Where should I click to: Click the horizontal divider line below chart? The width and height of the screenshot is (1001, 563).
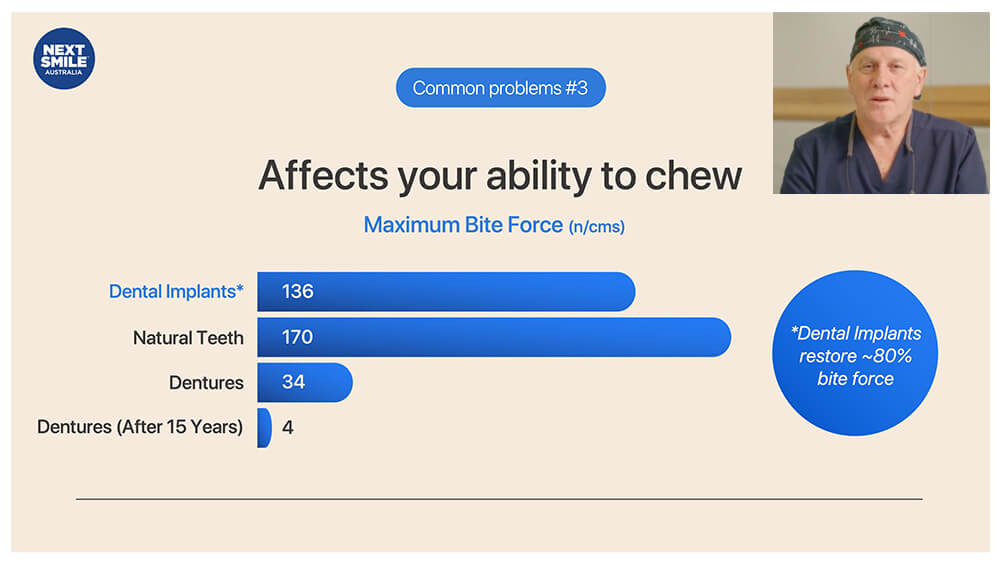coord(499,499)
